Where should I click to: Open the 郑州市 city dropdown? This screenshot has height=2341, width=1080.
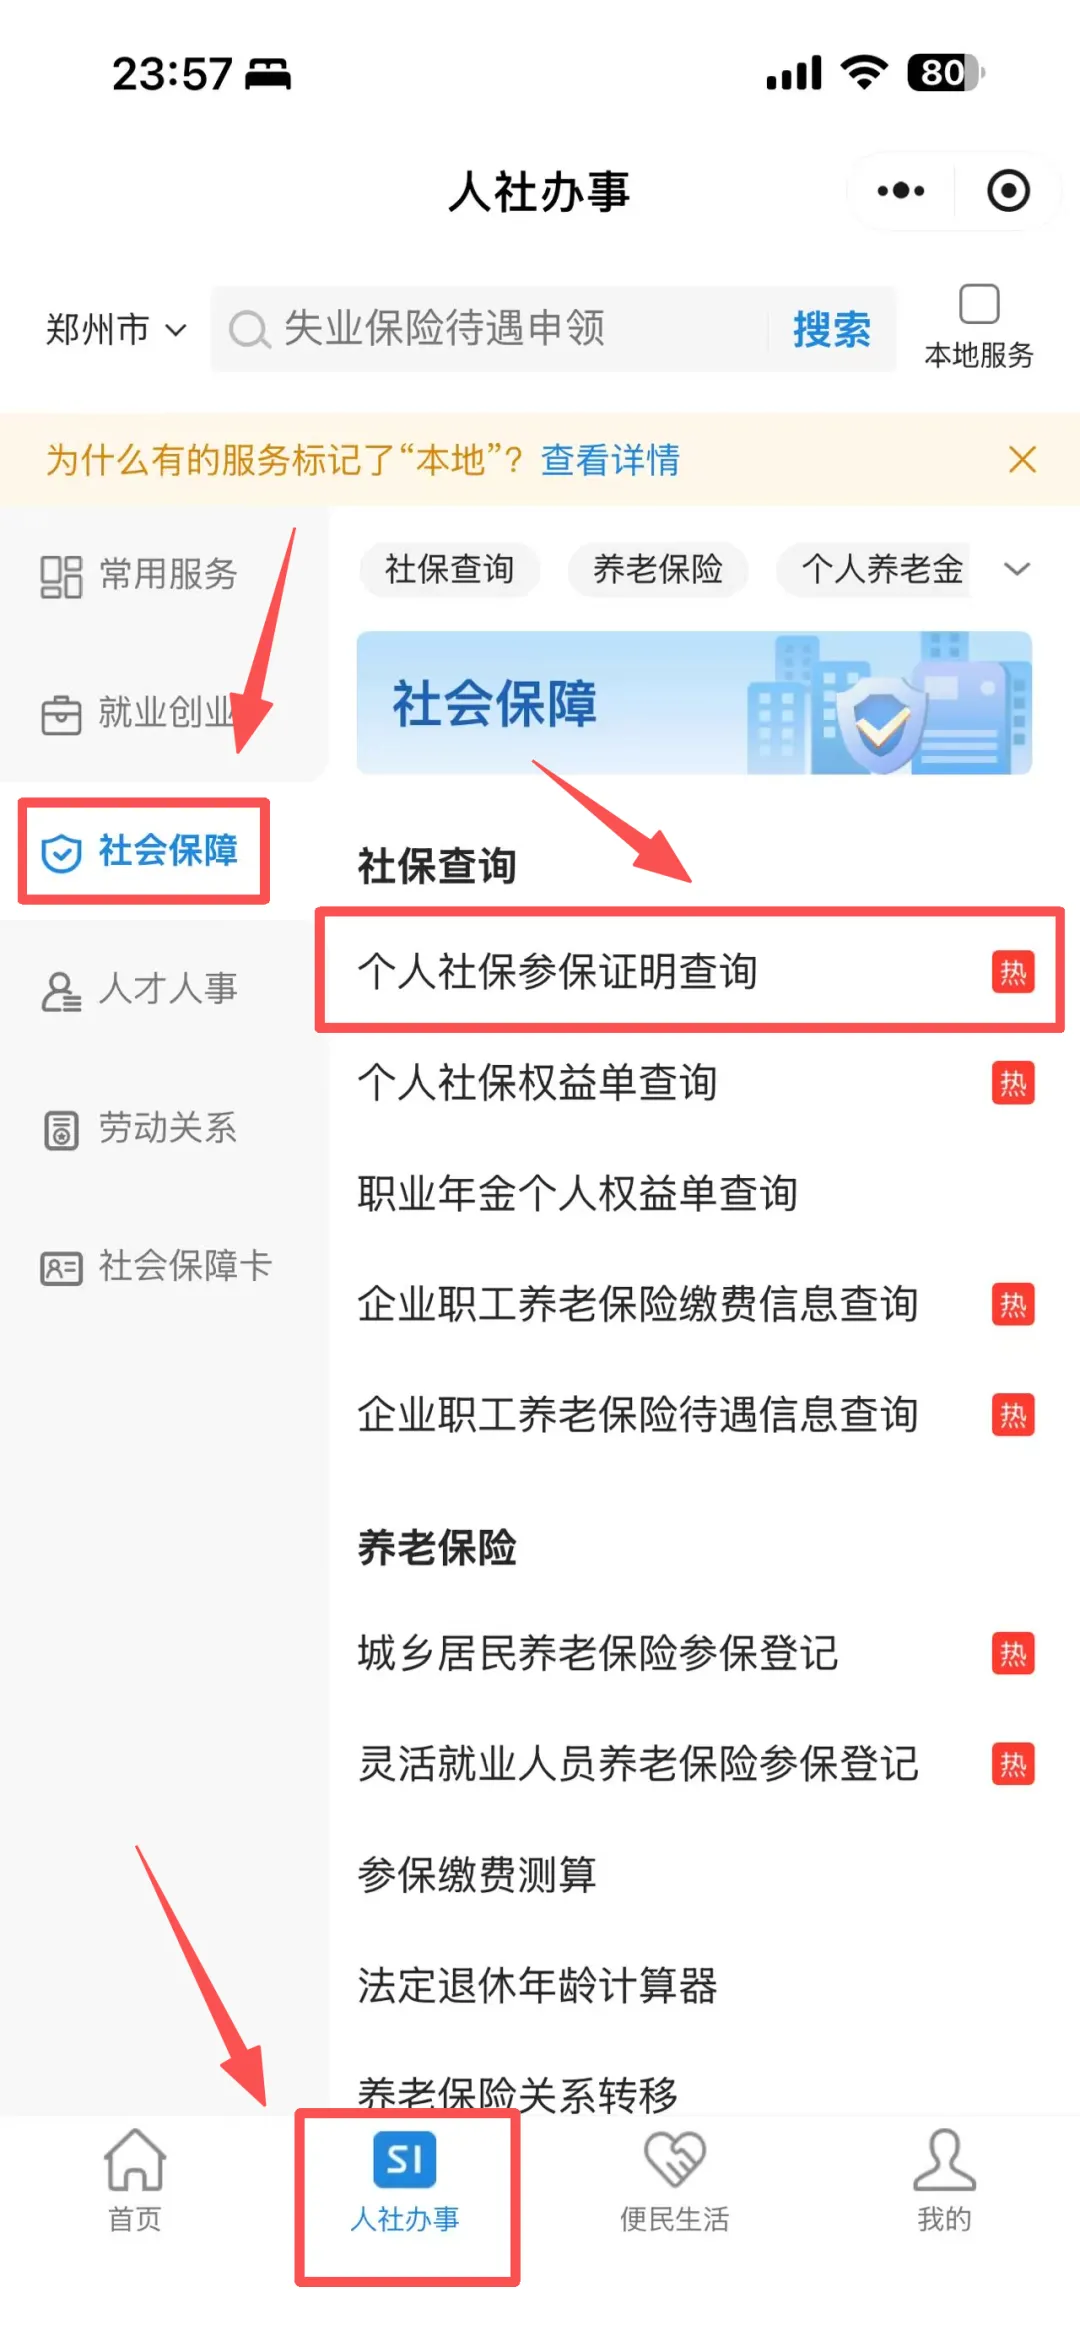click(x=116, y=329)
